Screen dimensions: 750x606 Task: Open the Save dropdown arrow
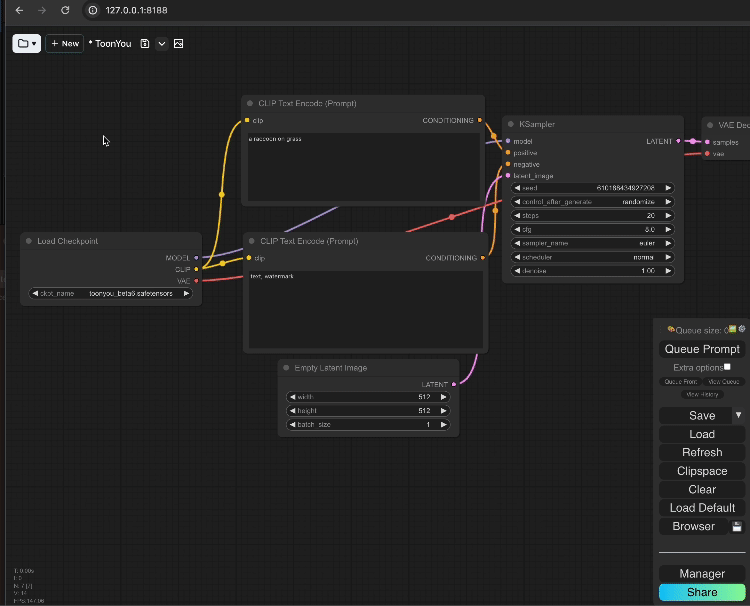pyautogui.click(x=739, y=415)
